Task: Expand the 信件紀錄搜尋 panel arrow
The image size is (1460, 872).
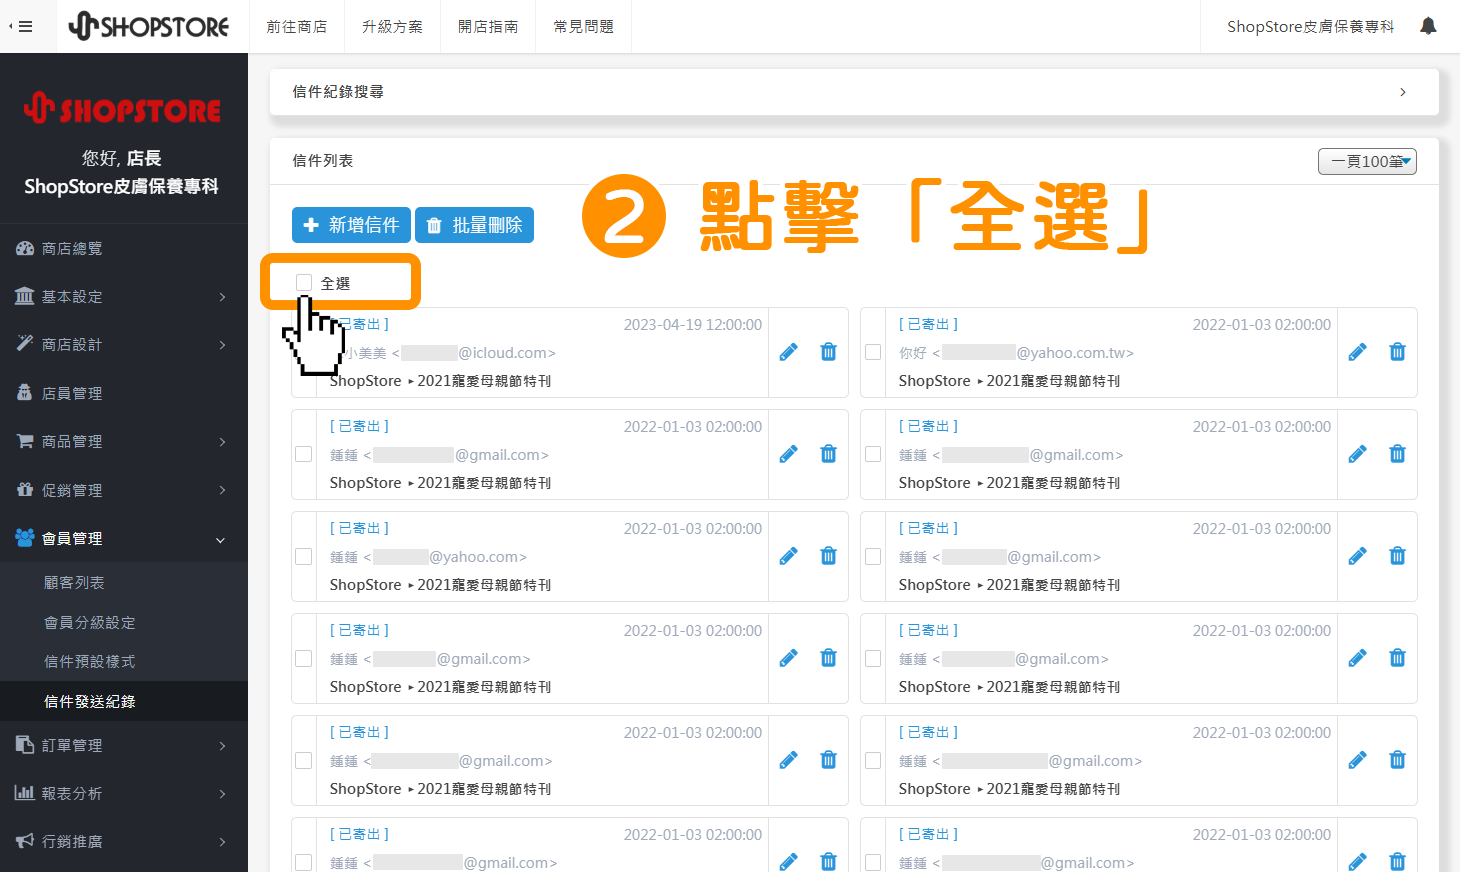Action: click(x=1403, y=92)
